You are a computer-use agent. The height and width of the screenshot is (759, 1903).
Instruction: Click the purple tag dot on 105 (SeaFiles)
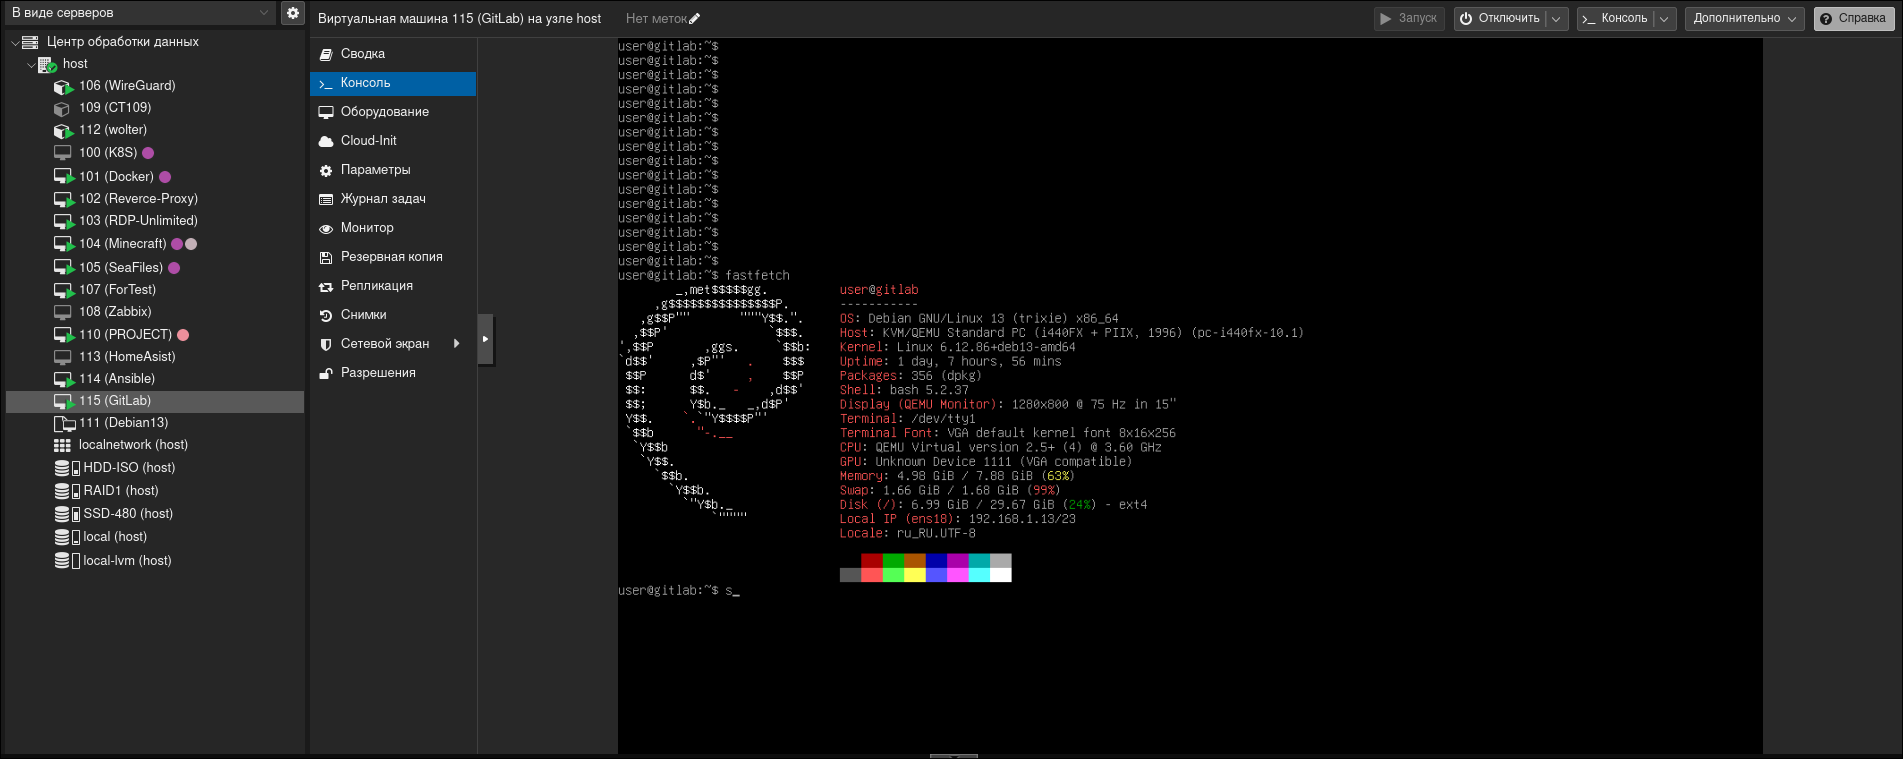(174, 268)
